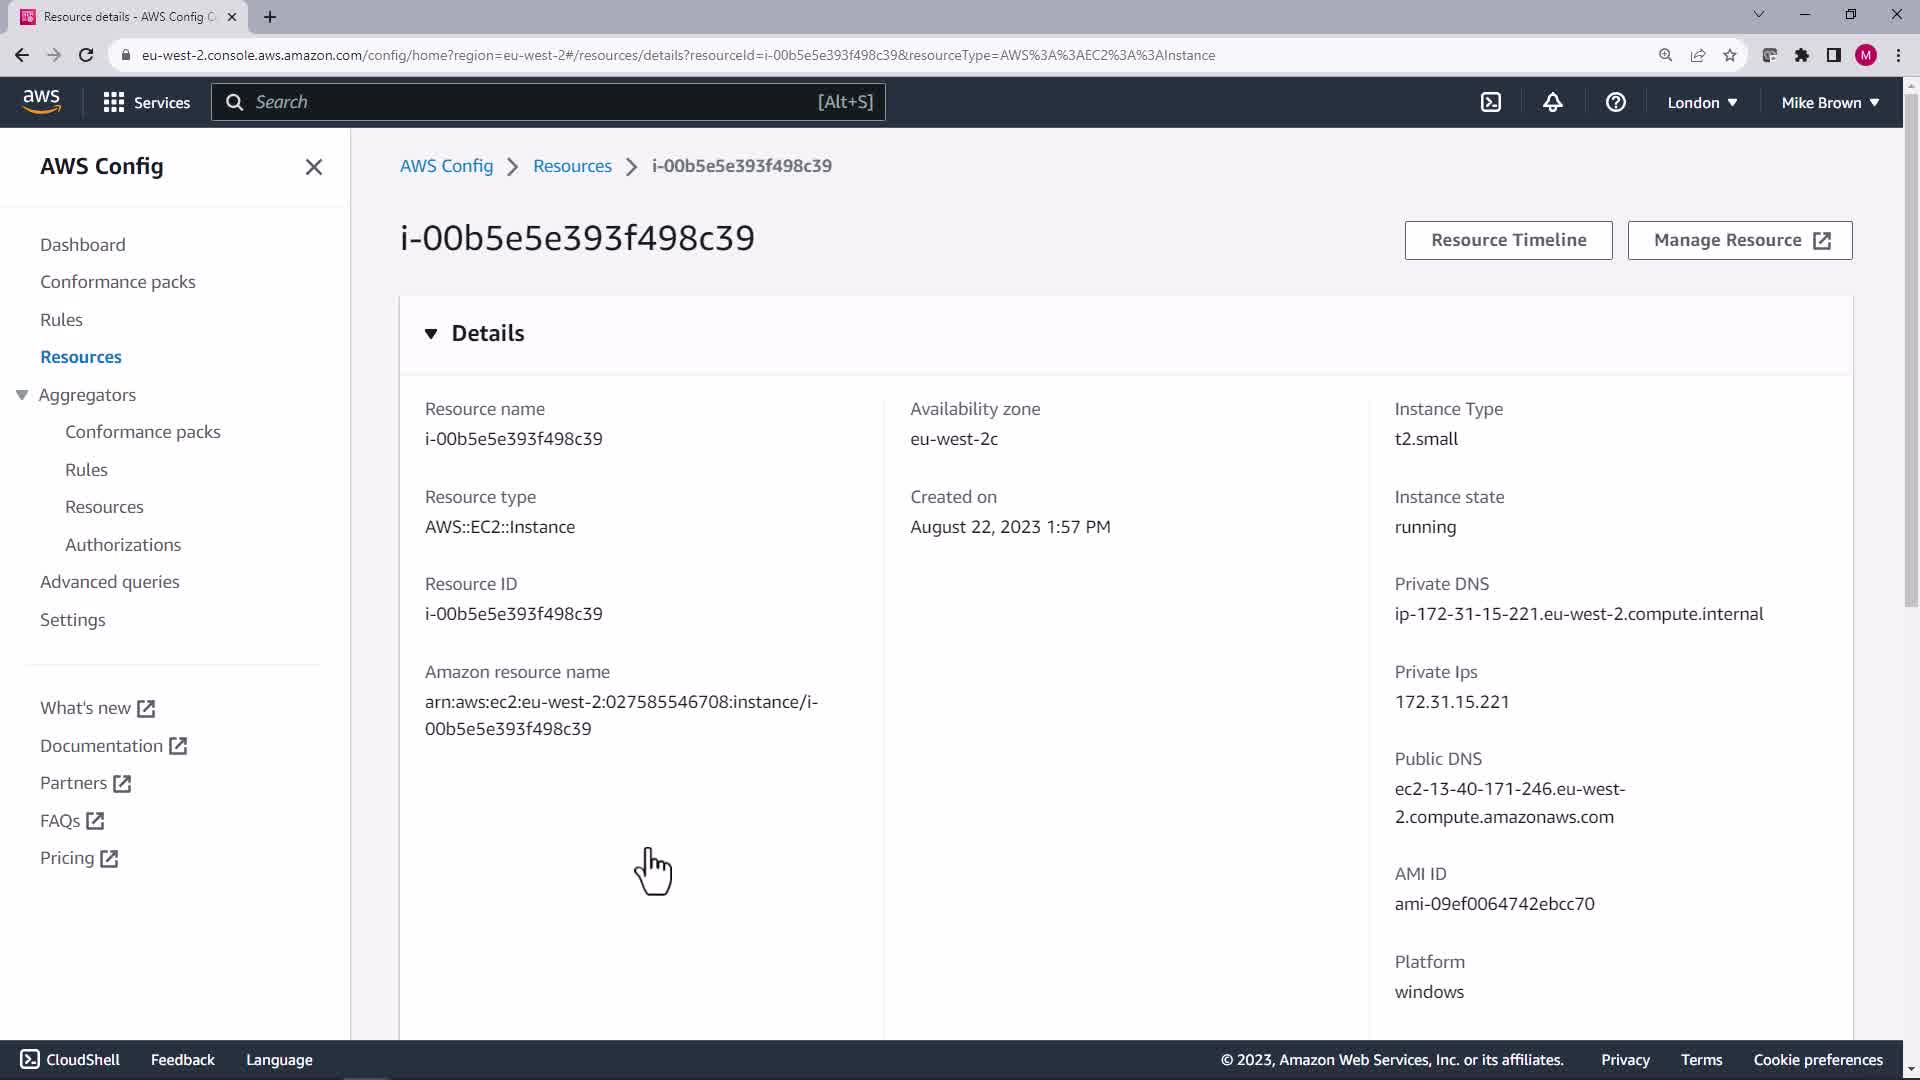The image size is (1920, 1080).
Task: Collapse the Aggregators tree section
Action: click(x=22, y=395)
